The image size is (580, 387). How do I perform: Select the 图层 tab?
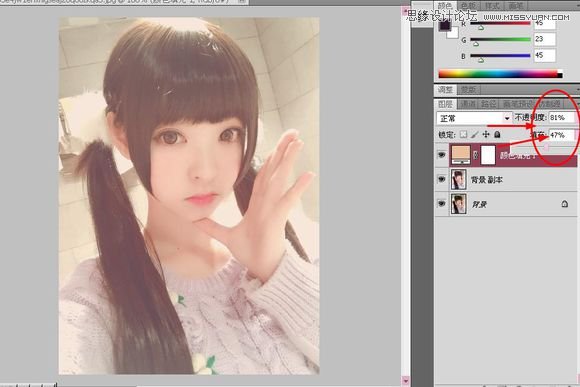click(x=445, y=104)
